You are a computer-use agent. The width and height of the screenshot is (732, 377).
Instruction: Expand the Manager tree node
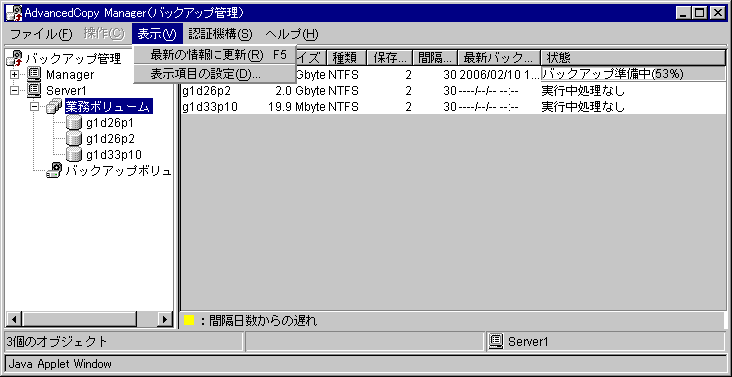click(15, 75)
